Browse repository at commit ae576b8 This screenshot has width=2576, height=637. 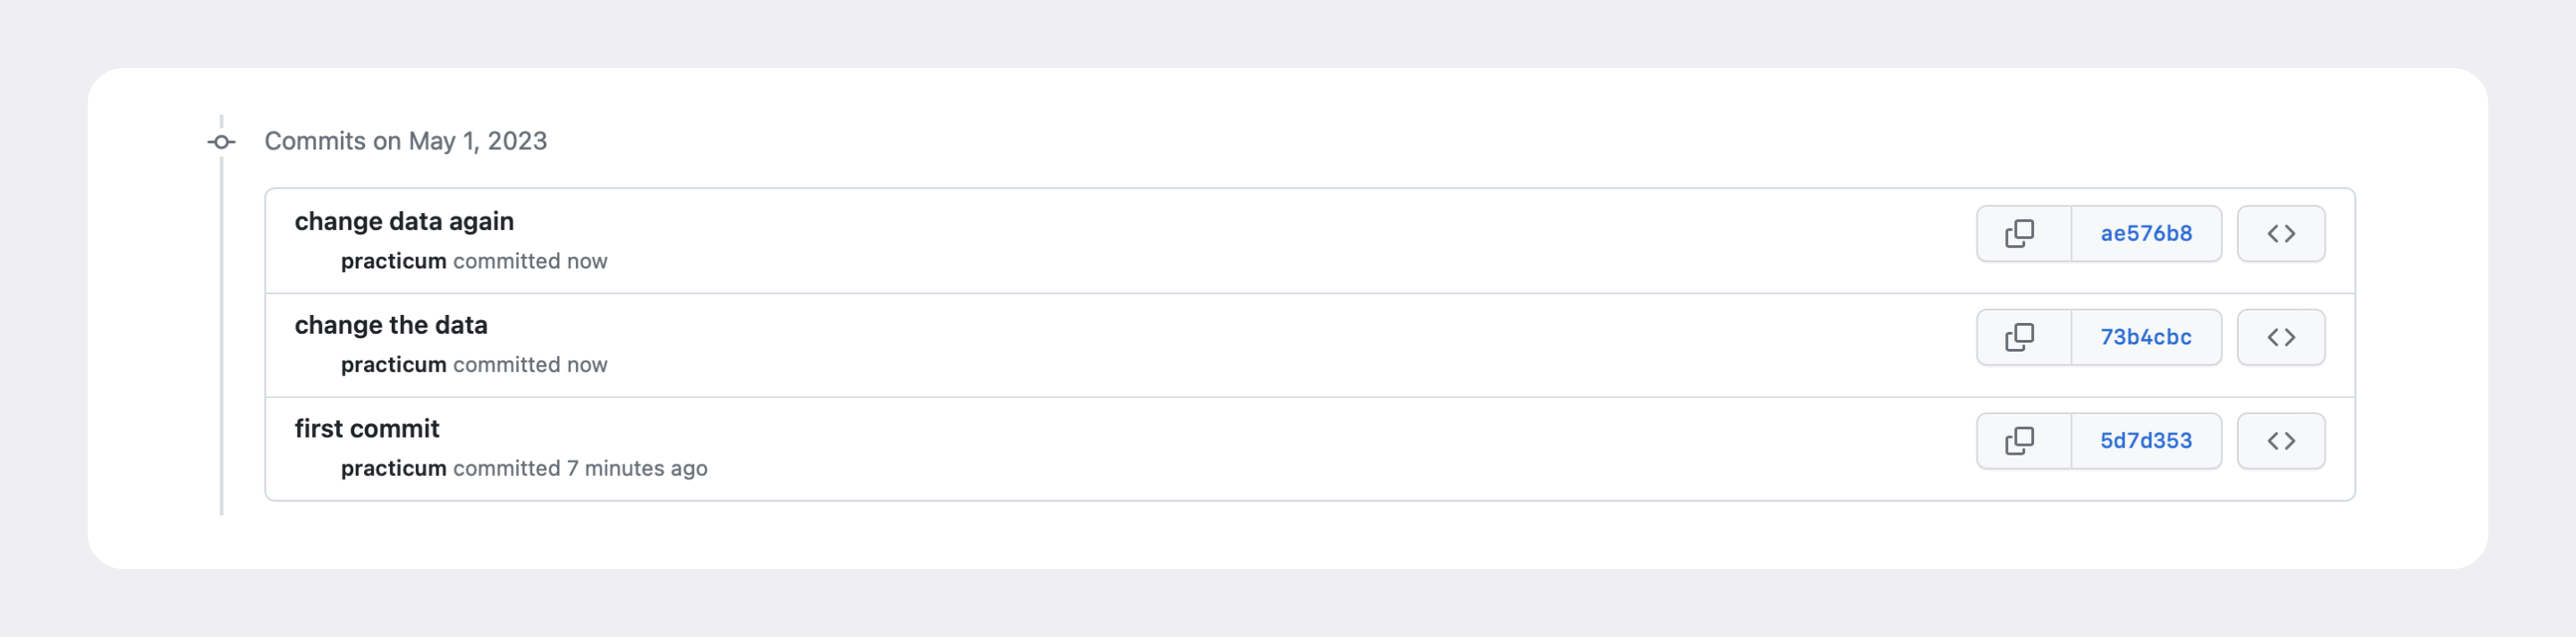pyautogui.click(x=2281, y=233)
